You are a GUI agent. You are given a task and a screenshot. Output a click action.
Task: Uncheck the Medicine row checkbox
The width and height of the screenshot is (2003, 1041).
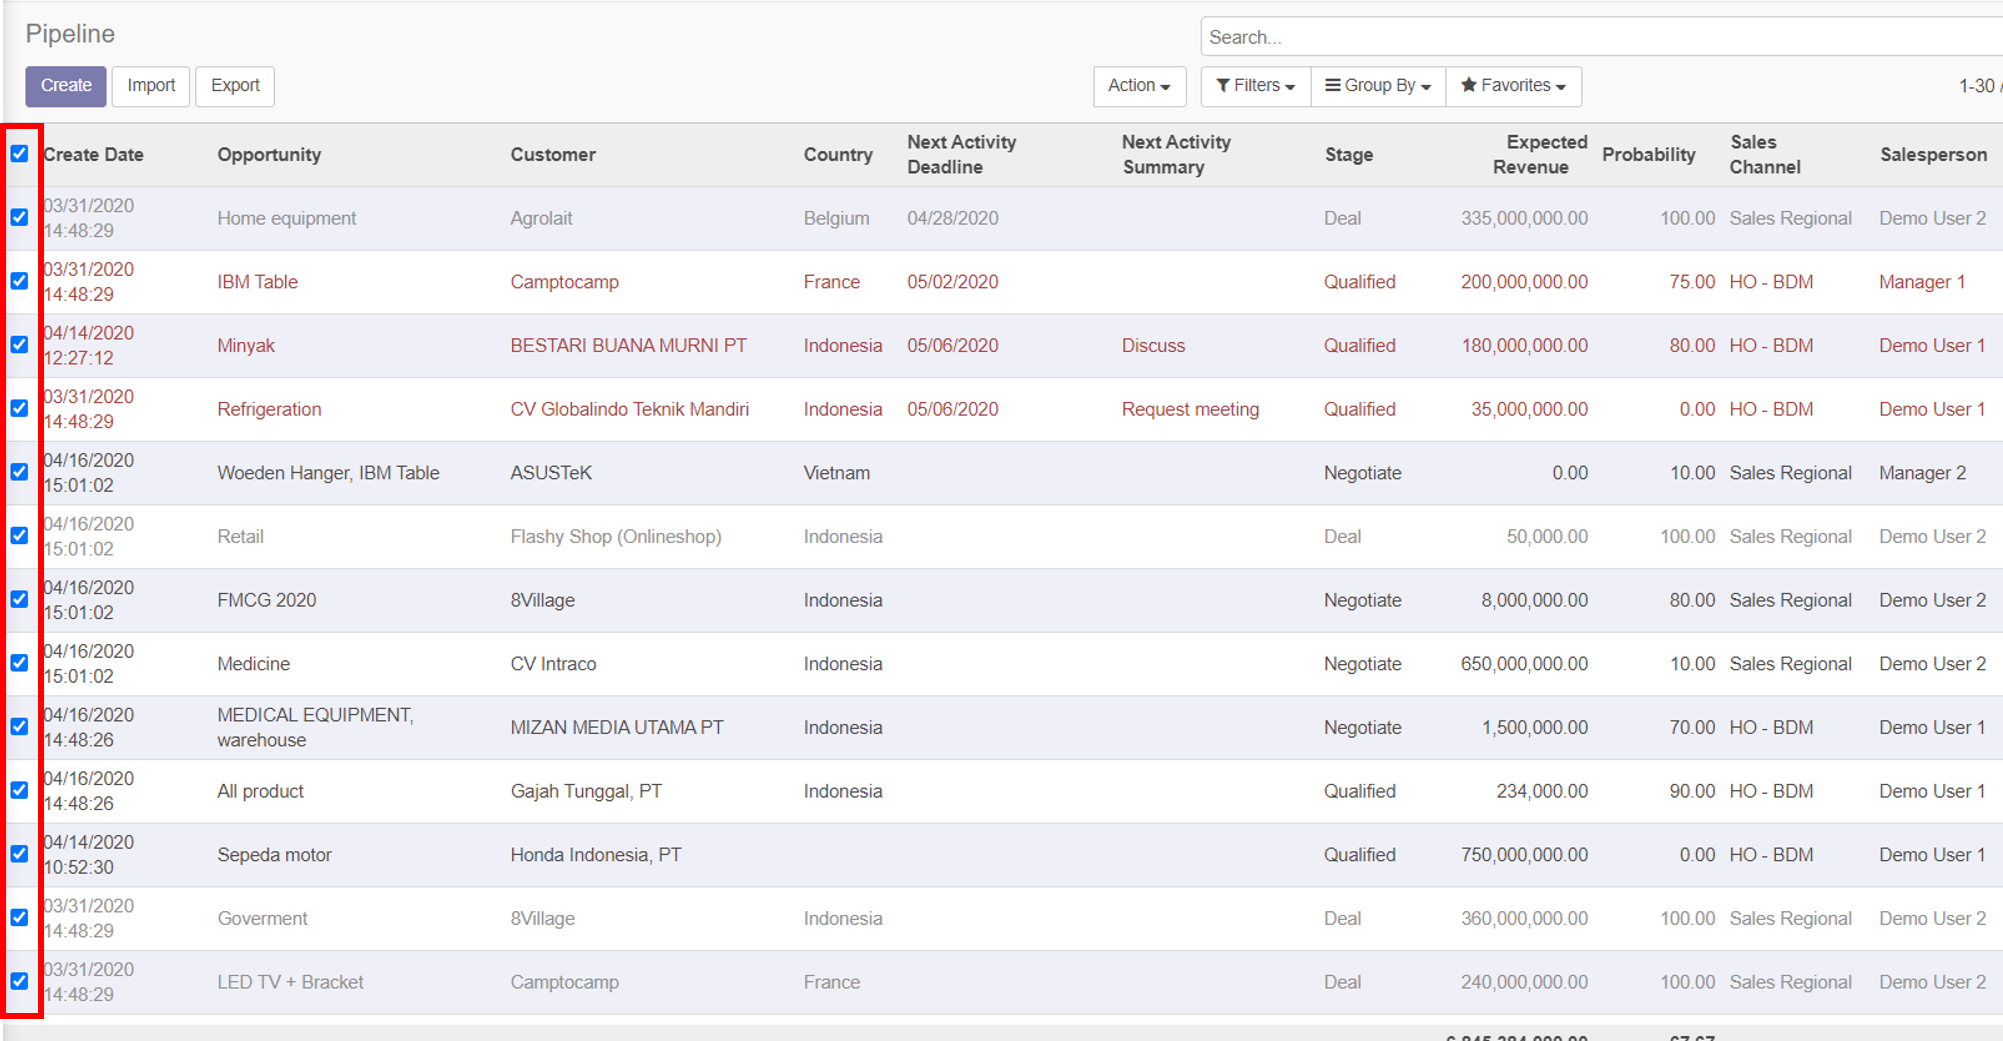pos(19,663)
